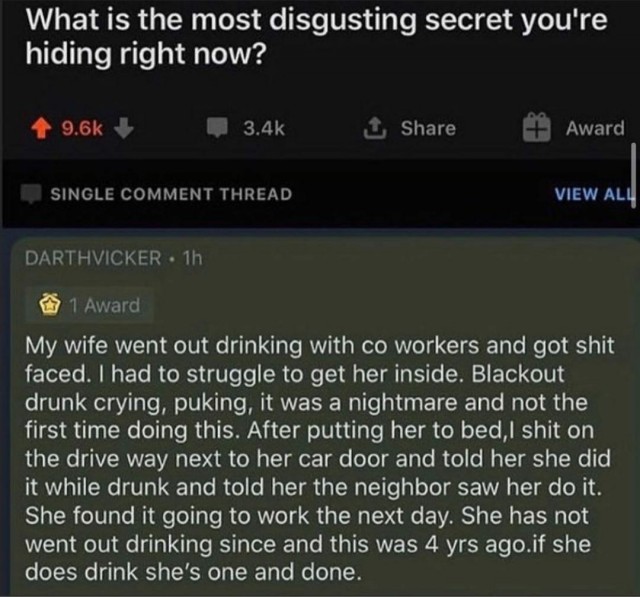Tap the Share upload icon
The height and width of the screenshot is (597, 640).
[376, 128]
